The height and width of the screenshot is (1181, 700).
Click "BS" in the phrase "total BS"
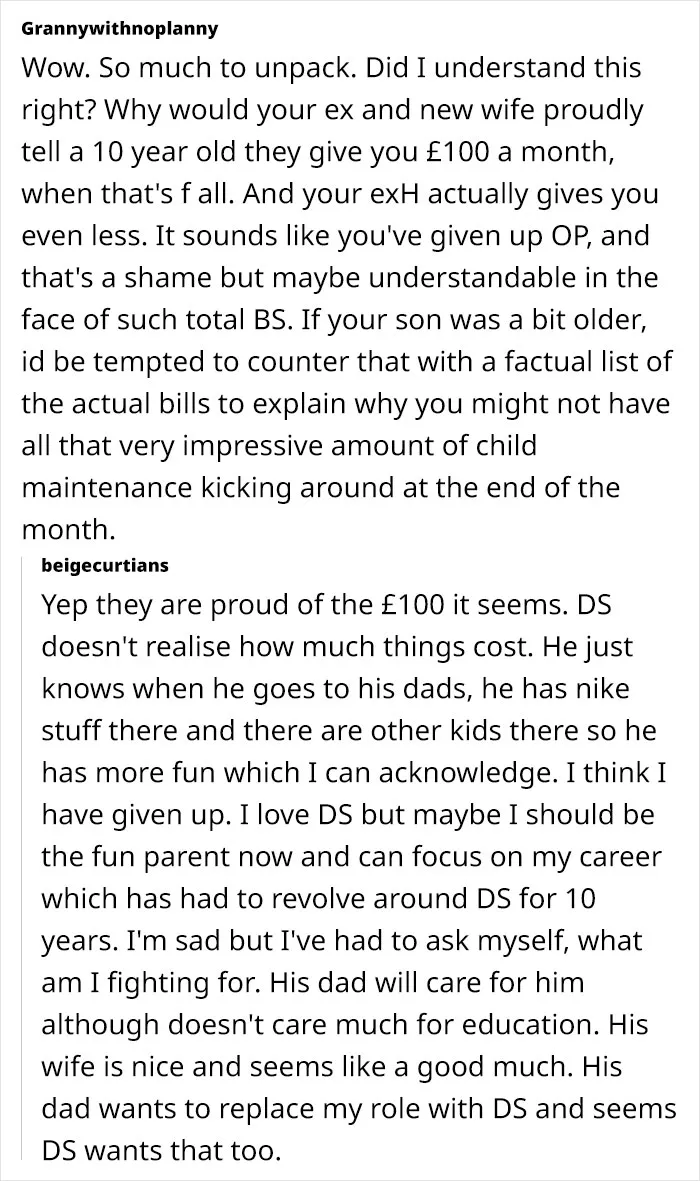coord(268,321)
